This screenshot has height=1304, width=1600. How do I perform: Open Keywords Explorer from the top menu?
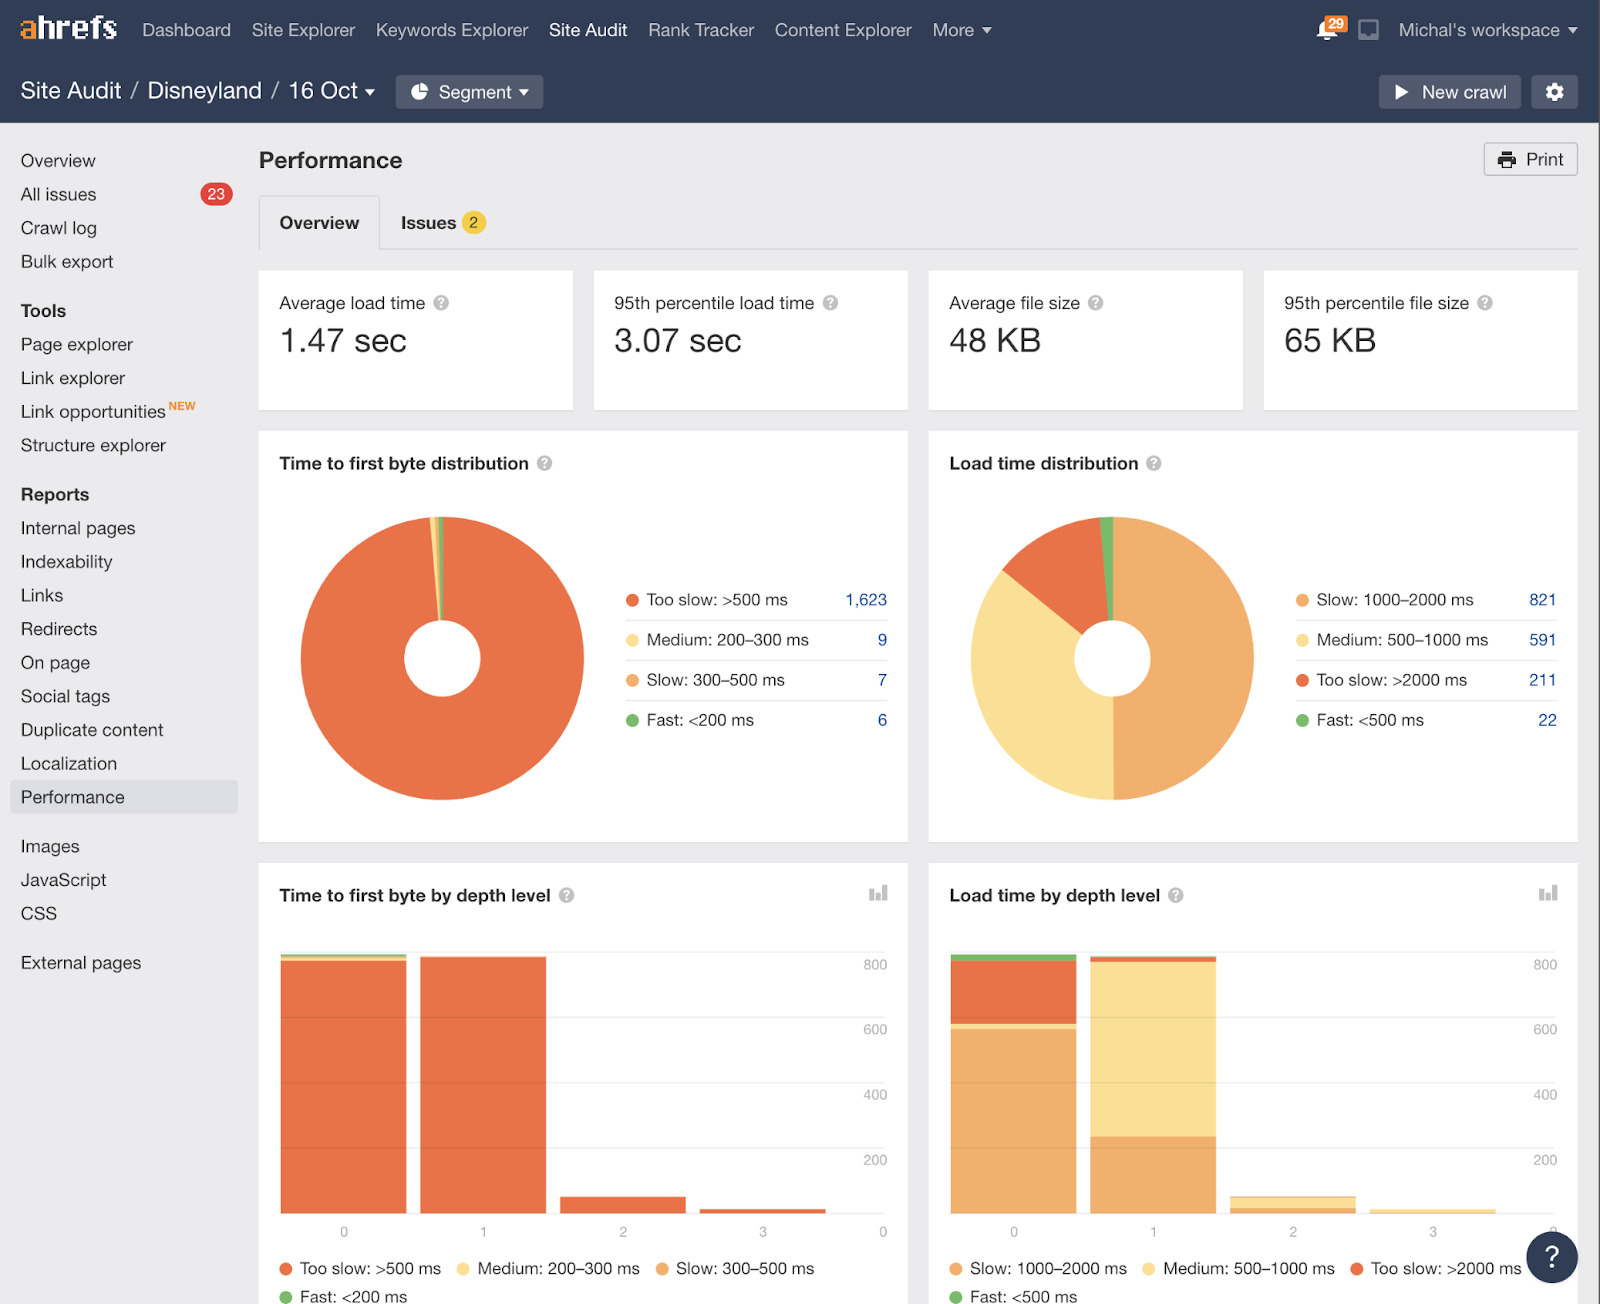tap(451, 30)
